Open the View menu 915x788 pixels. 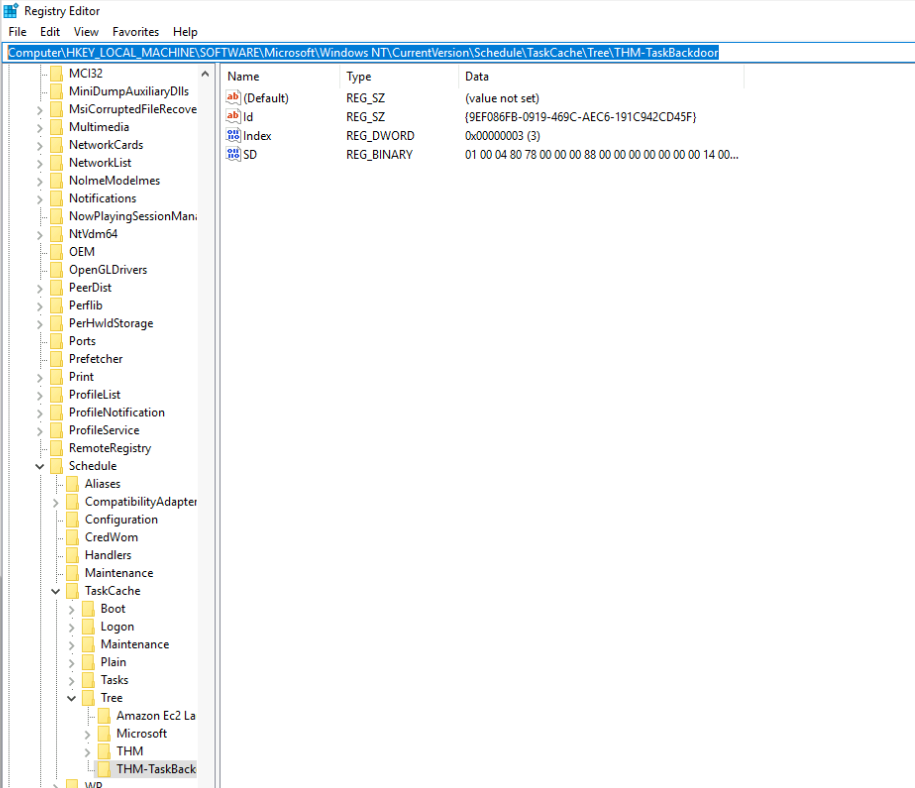(x=86, y=32)
